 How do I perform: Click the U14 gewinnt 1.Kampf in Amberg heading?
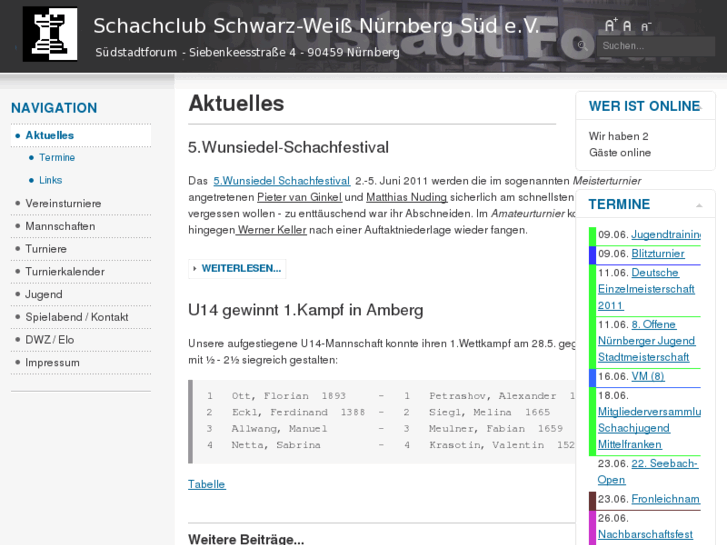306,310
